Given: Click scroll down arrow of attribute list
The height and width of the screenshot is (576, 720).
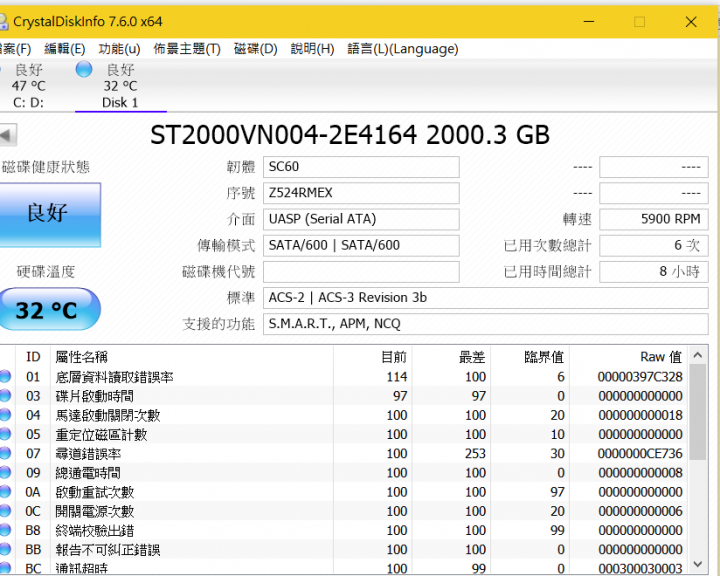Looking at the screenshot, I should [x=698, y=564].
